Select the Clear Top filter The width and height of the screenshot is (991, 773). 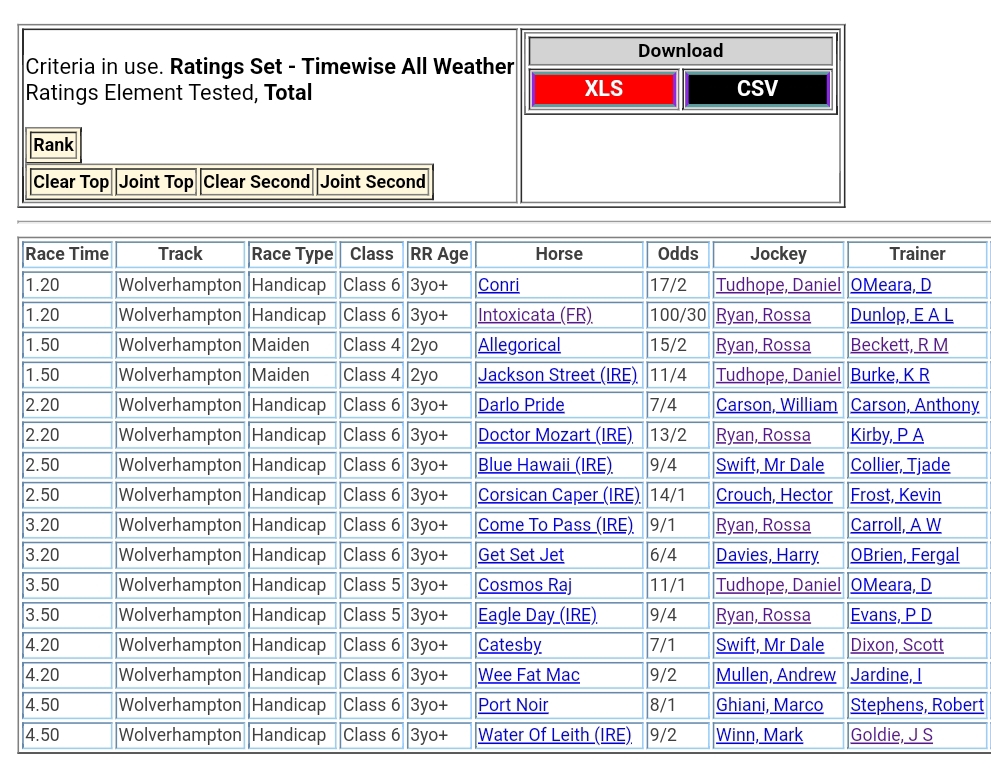click(x=71, y=182)
